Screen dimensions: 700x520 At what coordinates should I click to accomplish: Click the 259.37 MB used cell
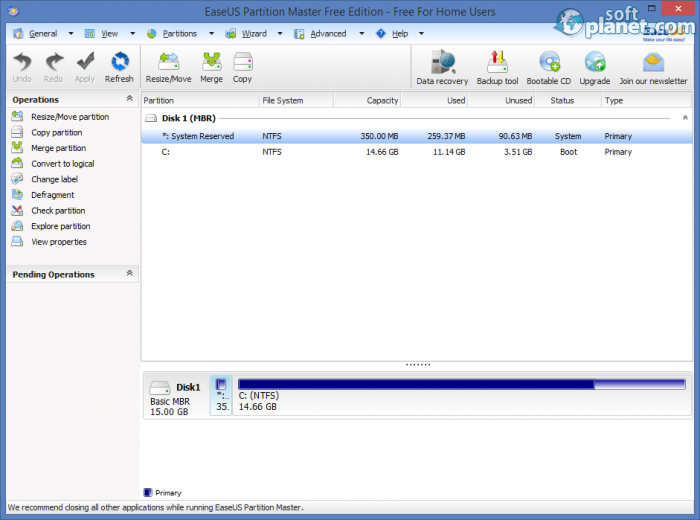[x=446, y=136]
